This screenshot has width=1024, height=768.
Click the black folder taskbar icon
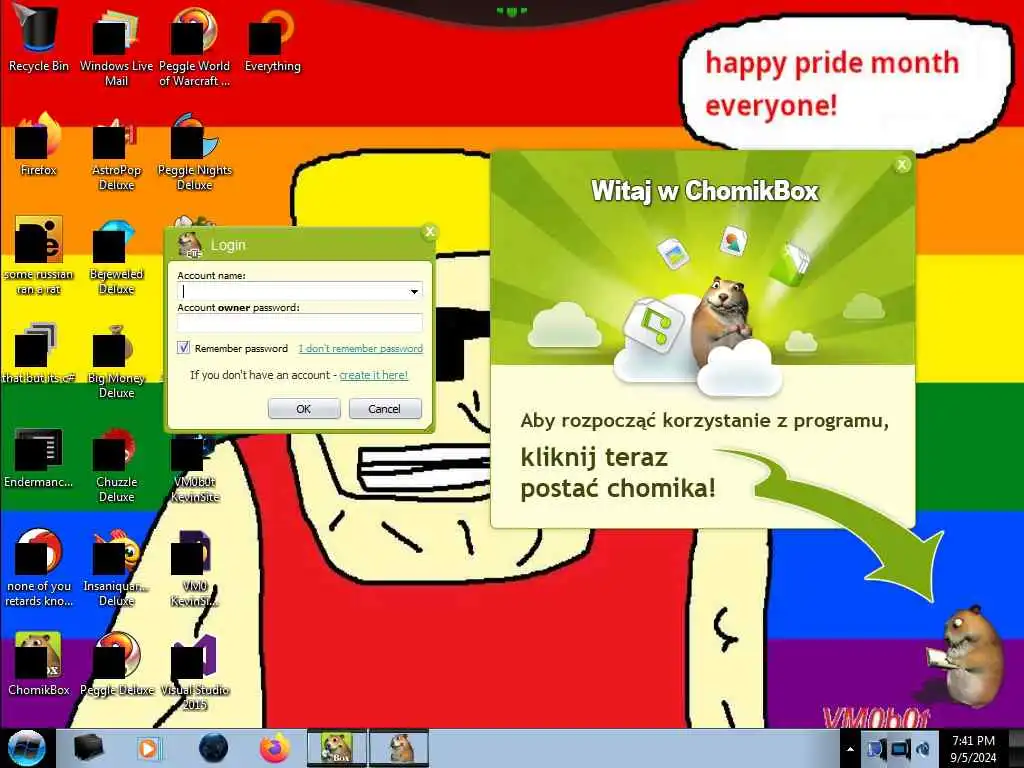88,748
